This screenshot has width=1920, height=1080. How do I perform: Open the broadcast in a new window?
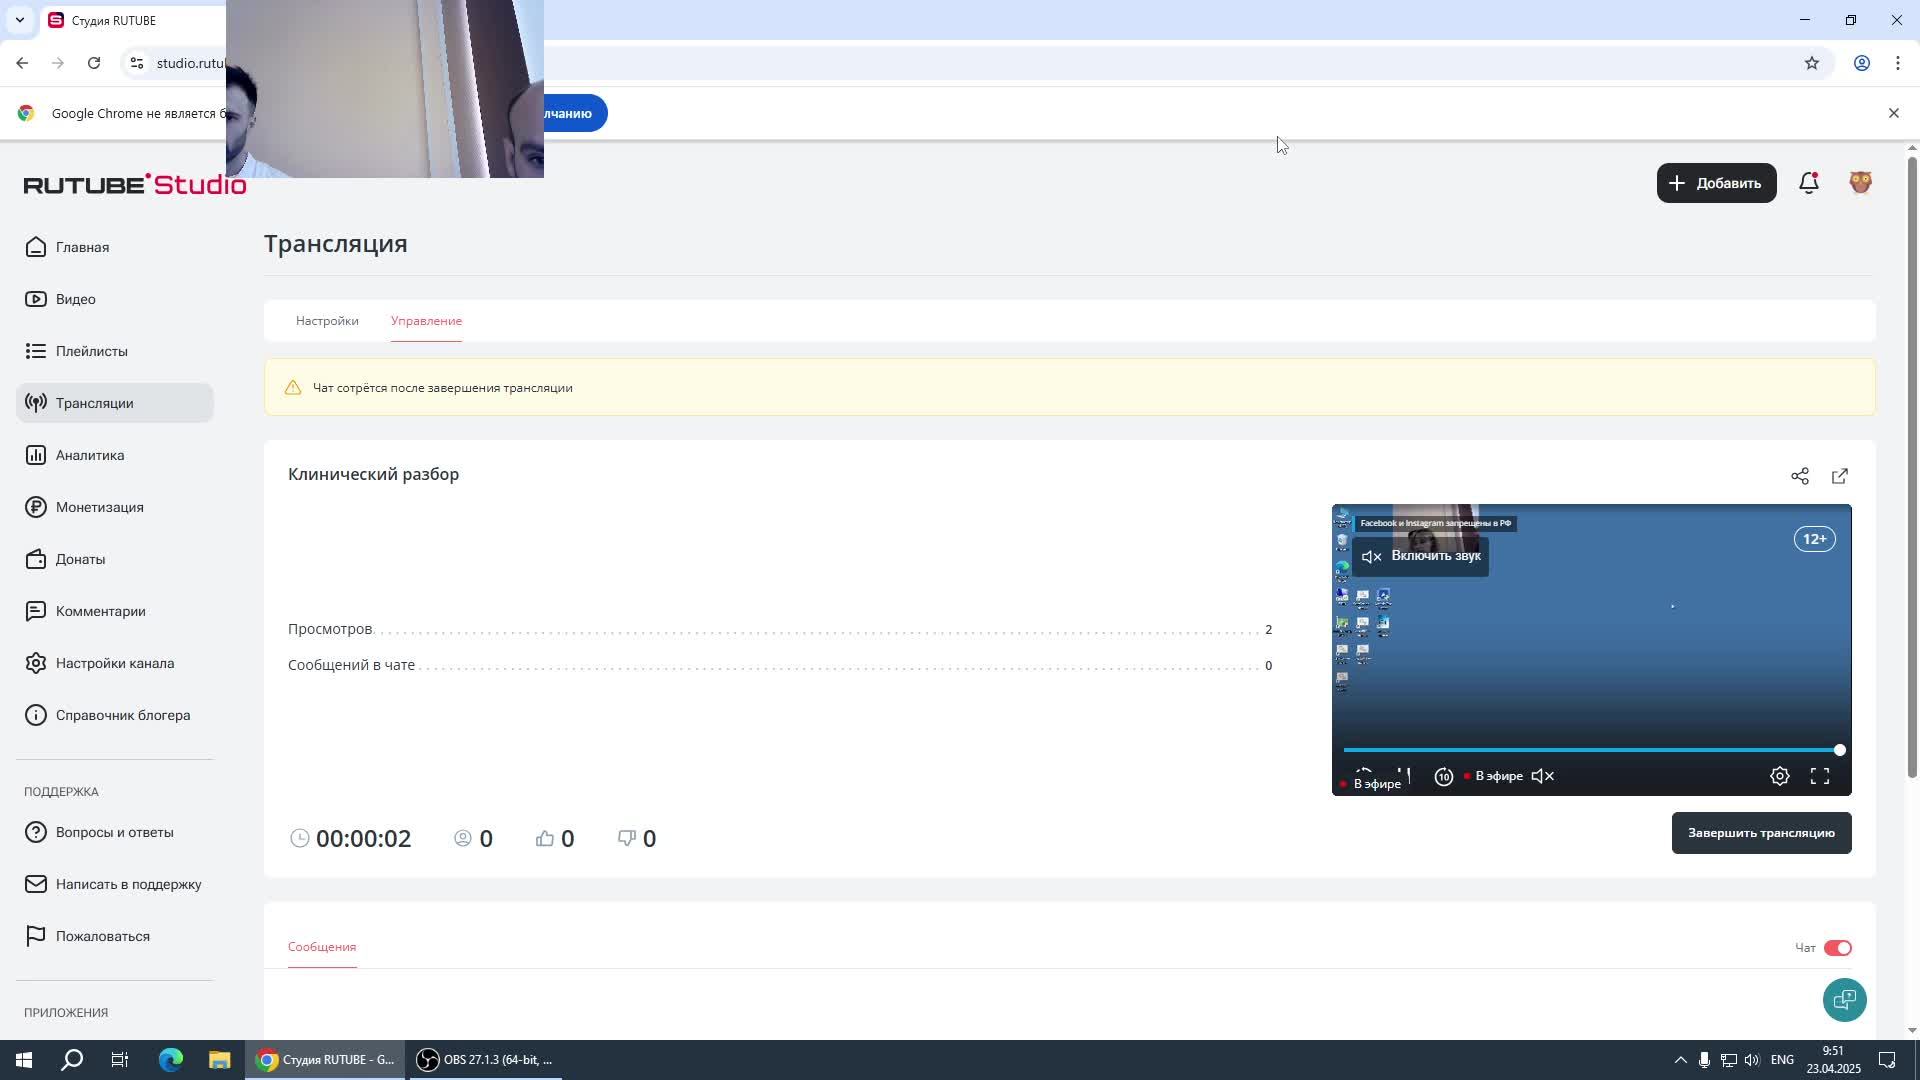coord(1840,476)
